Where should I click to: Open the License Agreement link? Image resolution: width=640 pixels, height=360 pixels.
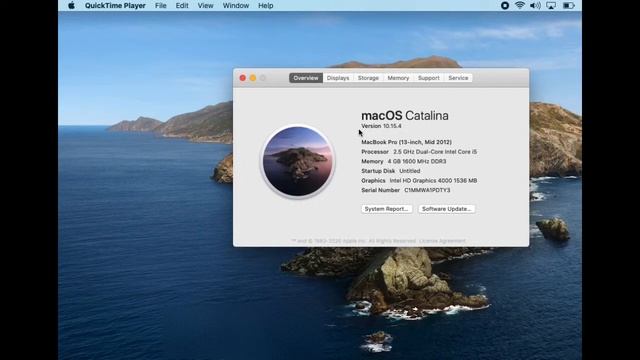coord(442,241)
